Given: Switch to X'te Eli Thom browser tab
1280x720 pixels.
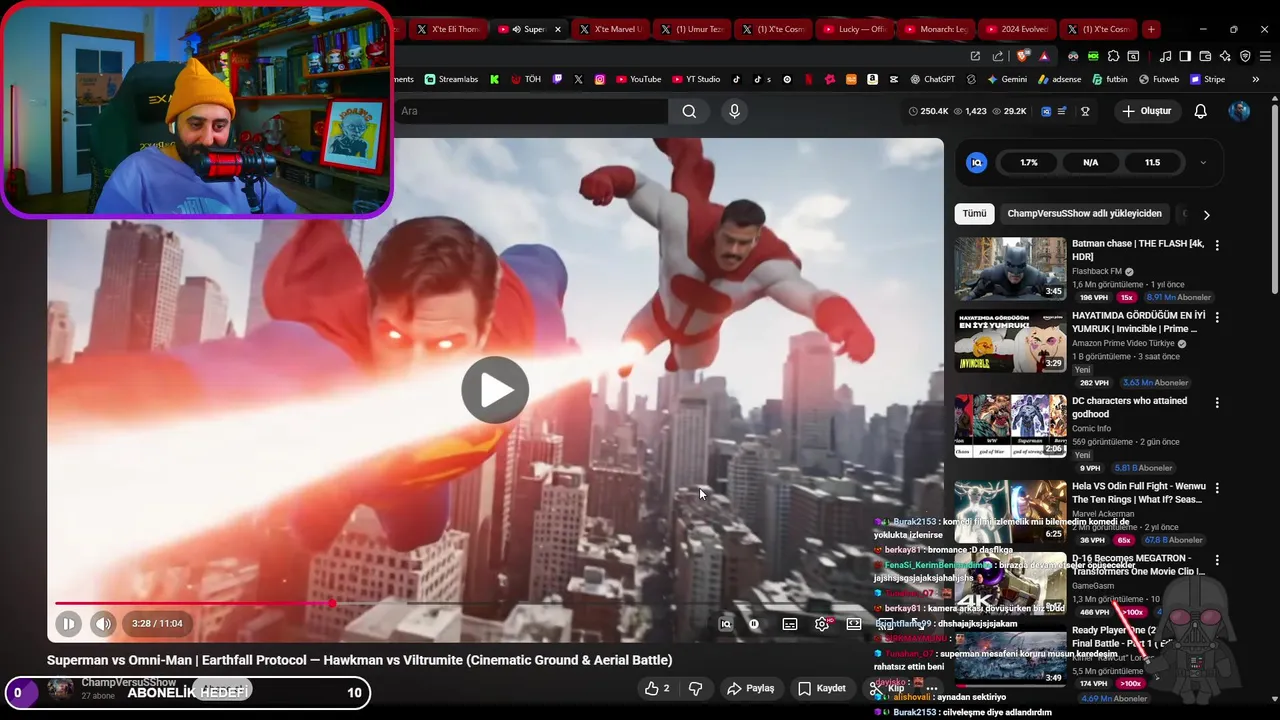Looking at the screenshot, I should 448,29.
